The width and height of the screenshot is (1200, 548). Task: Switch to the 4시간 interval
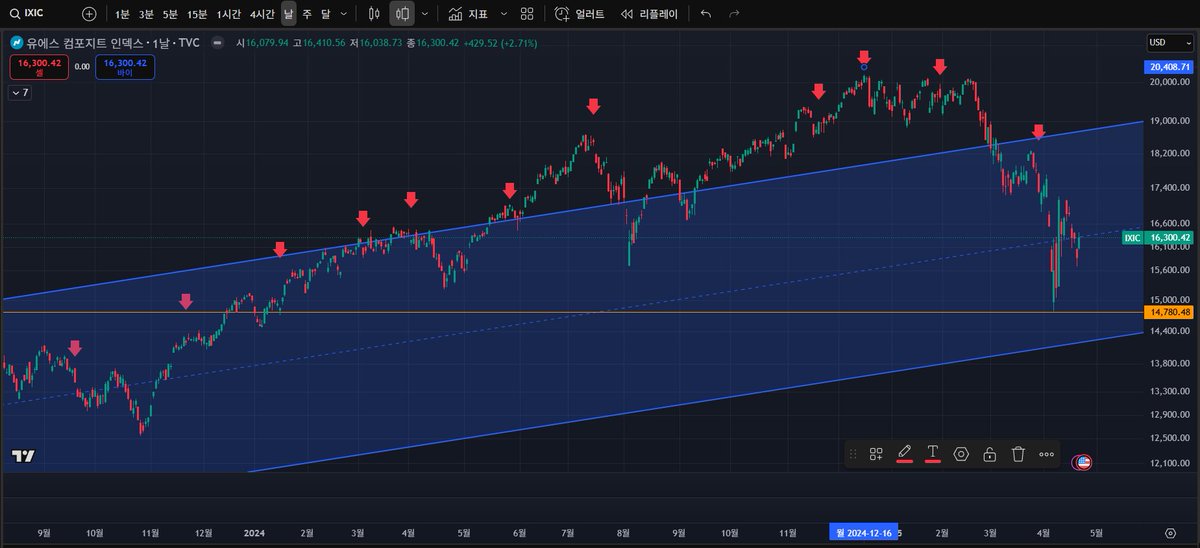point(263,14)
